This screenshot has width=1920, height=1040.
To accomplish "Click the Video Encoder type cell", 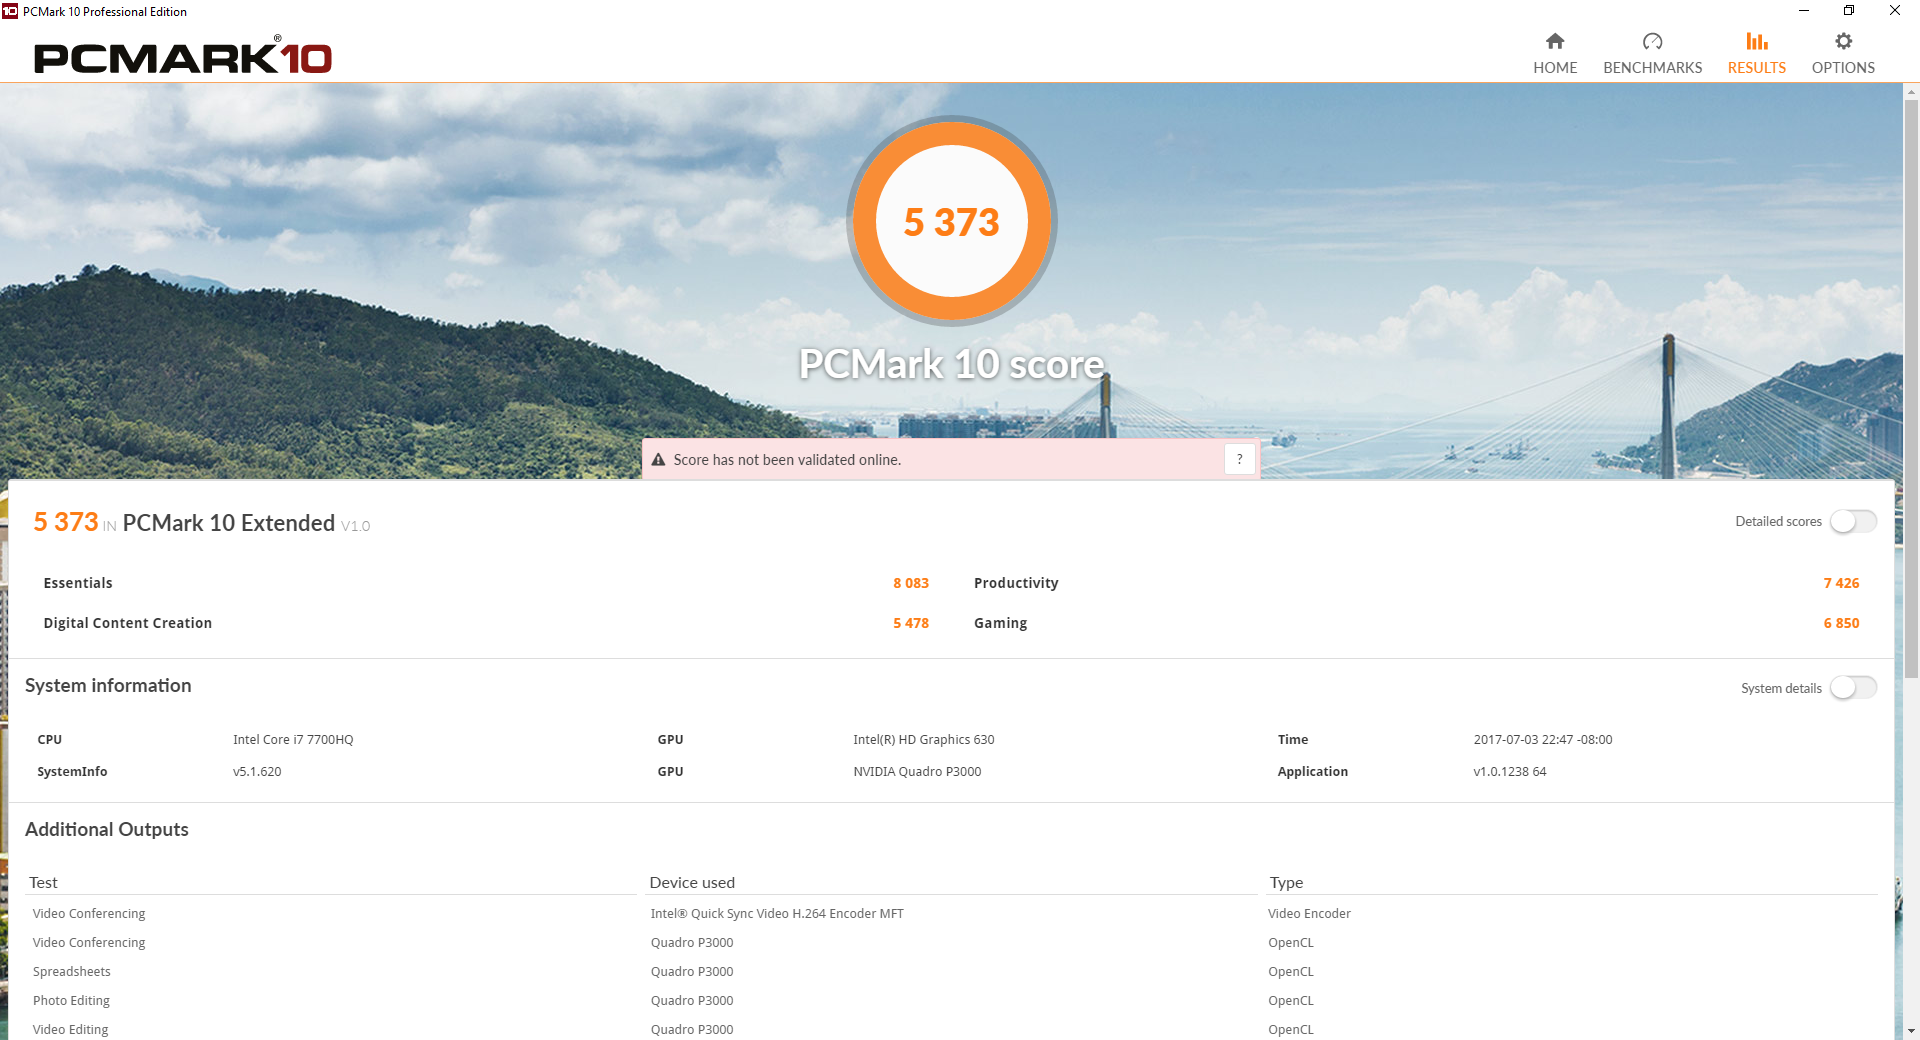I will click(1309, 914).
